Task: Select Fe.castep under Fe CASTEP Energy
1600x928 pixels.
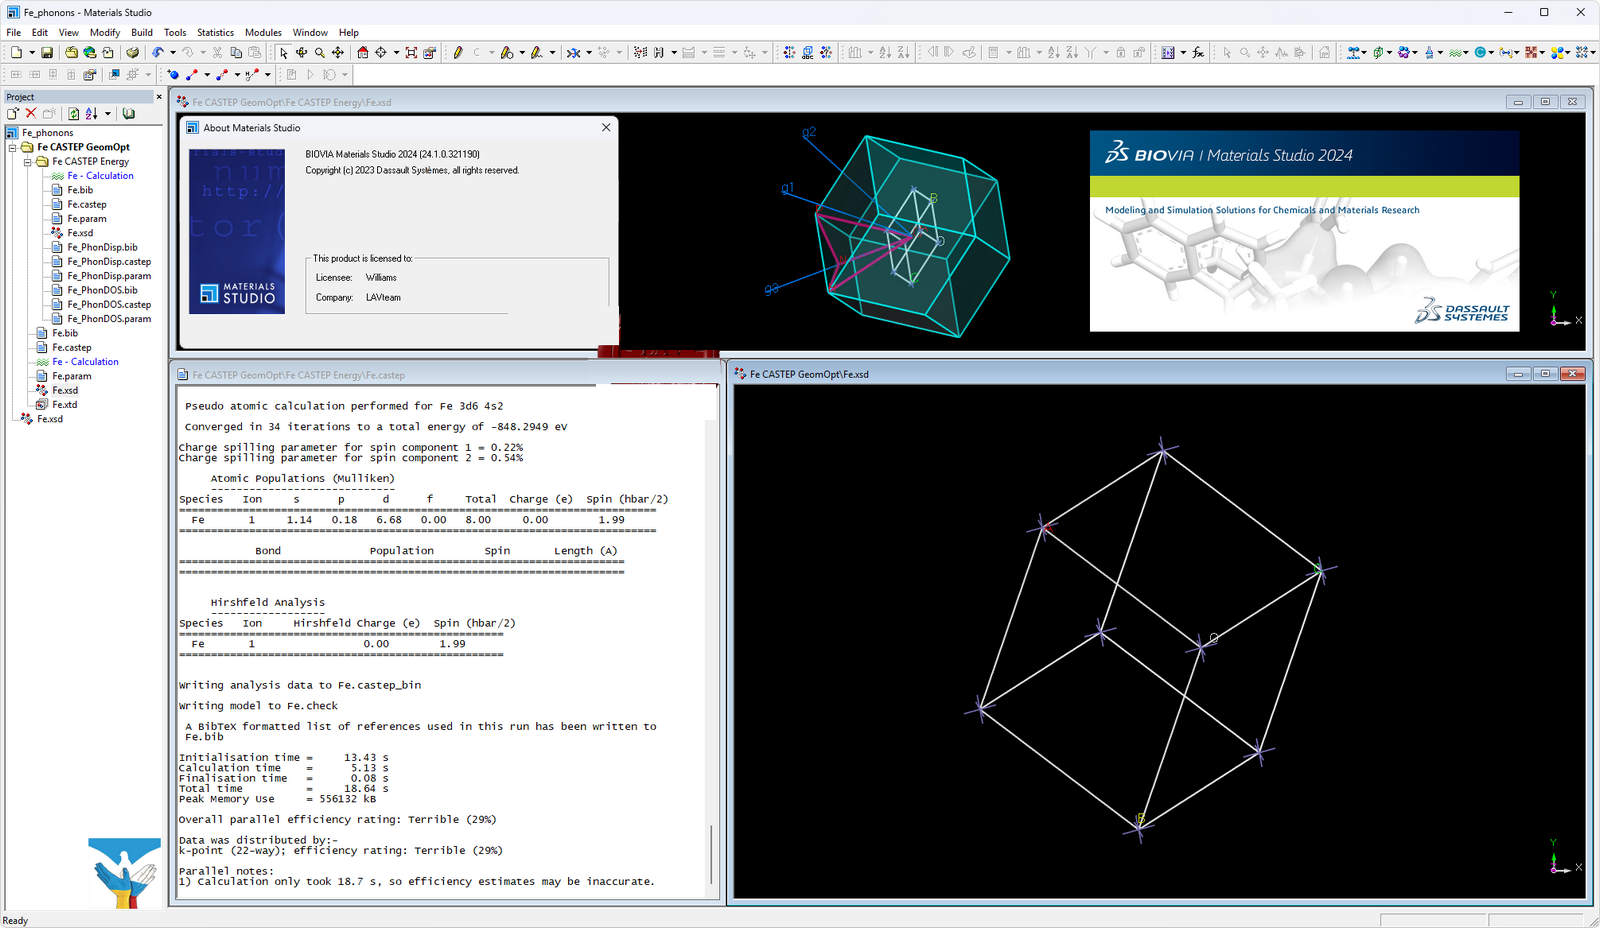Action: [87, 204]
